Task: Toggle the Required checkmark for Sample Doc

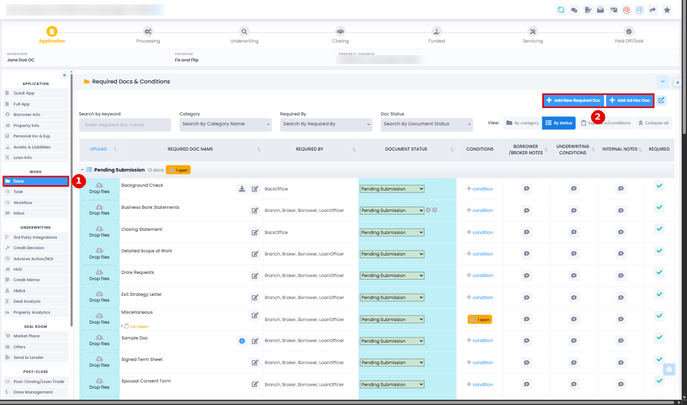Action: point(659,338)
